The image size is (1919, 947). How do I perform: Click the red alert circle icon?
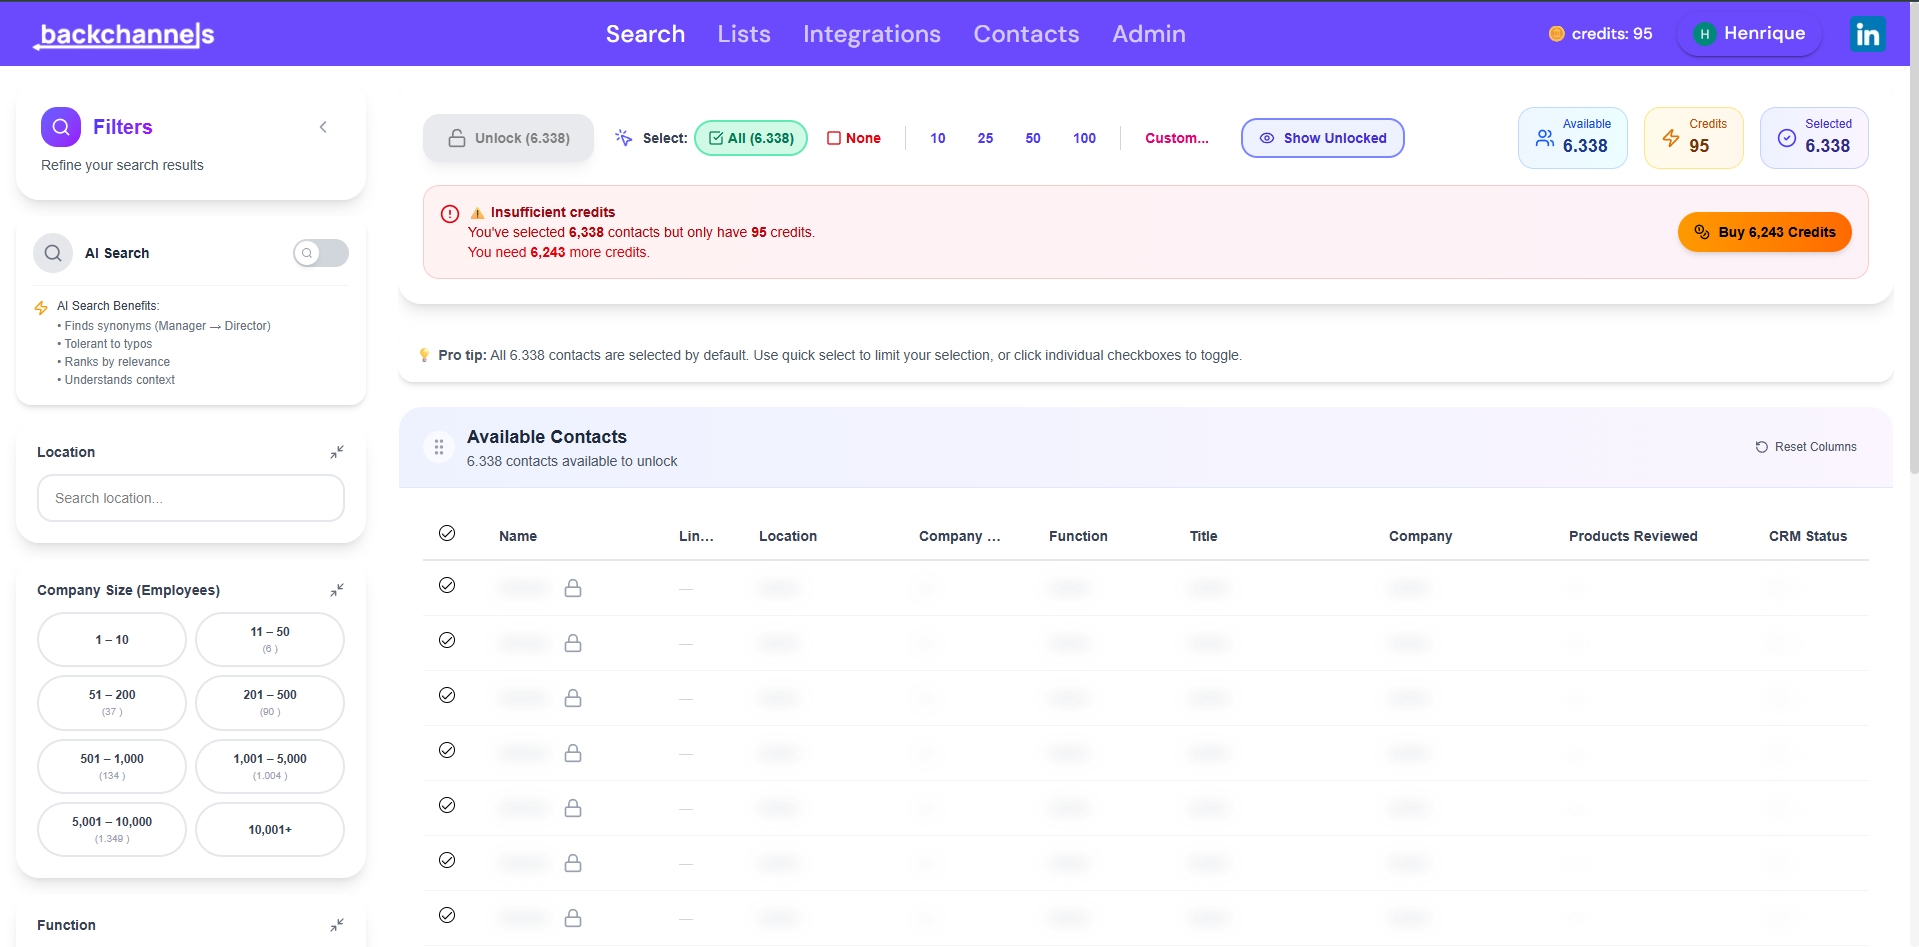(x=450, y=214)
